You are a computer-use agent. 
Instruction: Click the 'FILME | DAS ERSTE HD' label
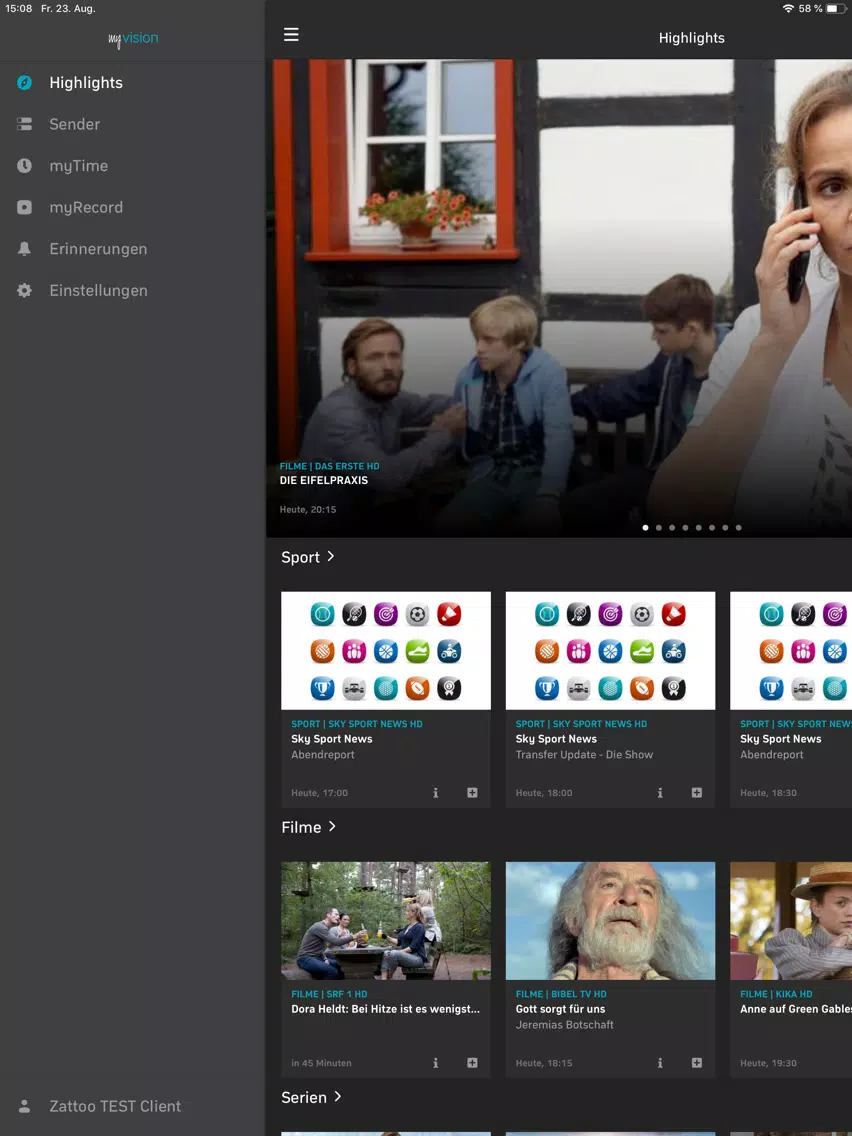coord(330,467)
